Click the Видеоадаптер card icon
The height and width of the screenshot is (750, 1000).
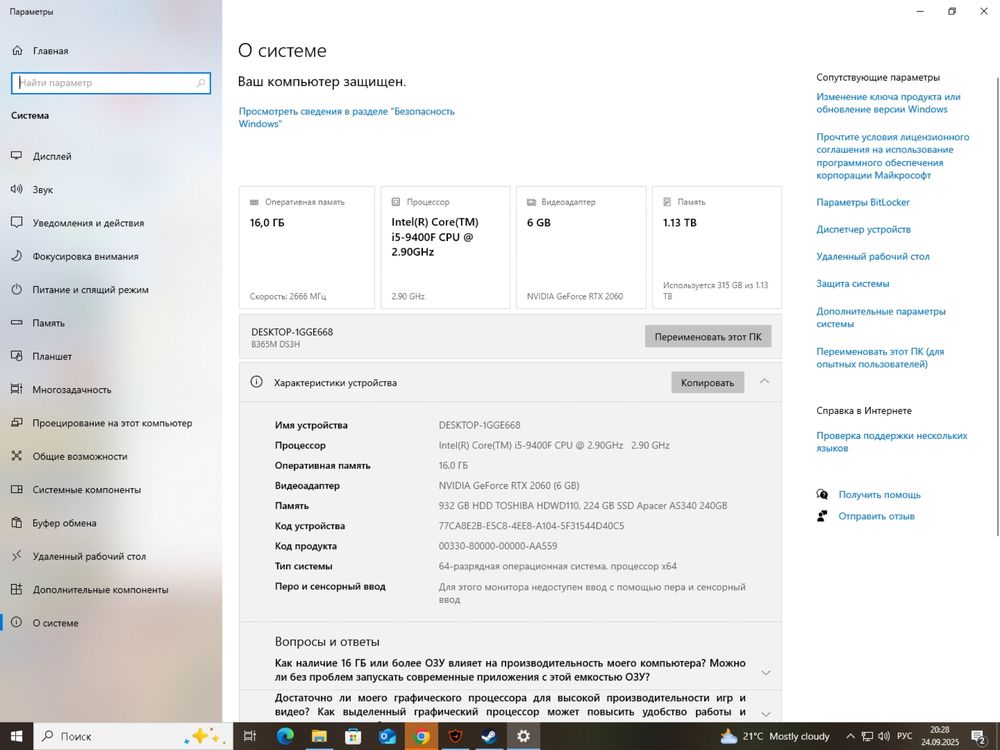pos(531,202)
